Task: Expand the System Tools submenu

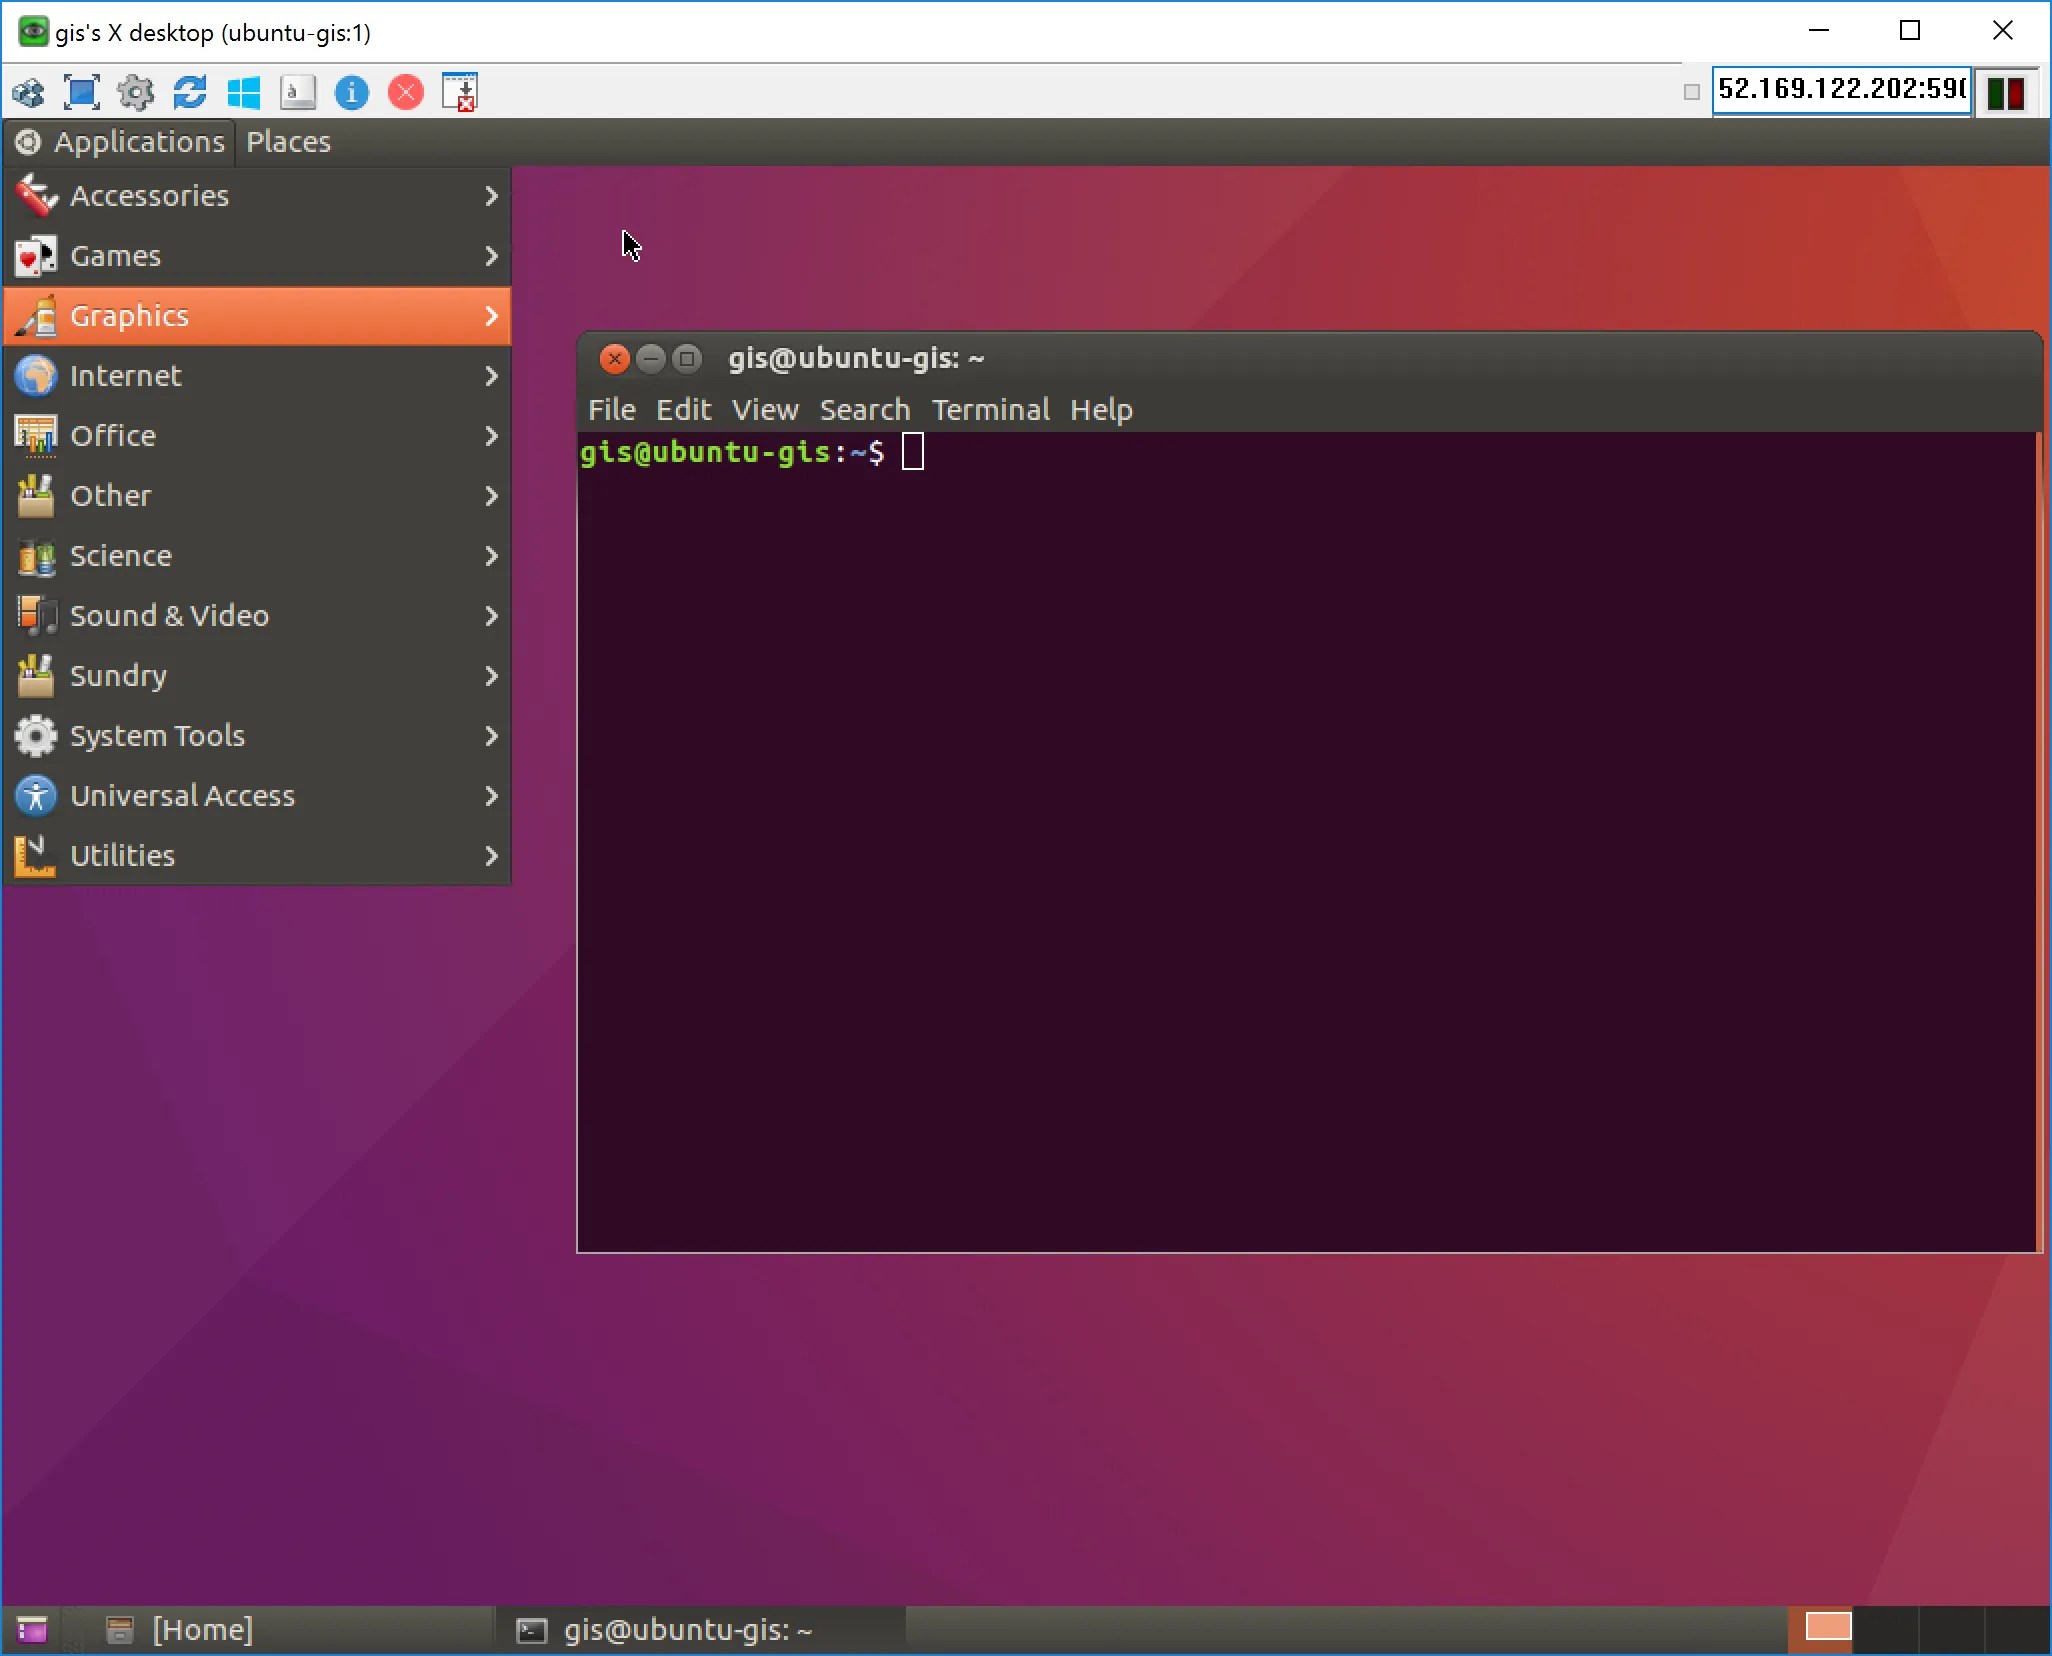Action: click(258, 736)
